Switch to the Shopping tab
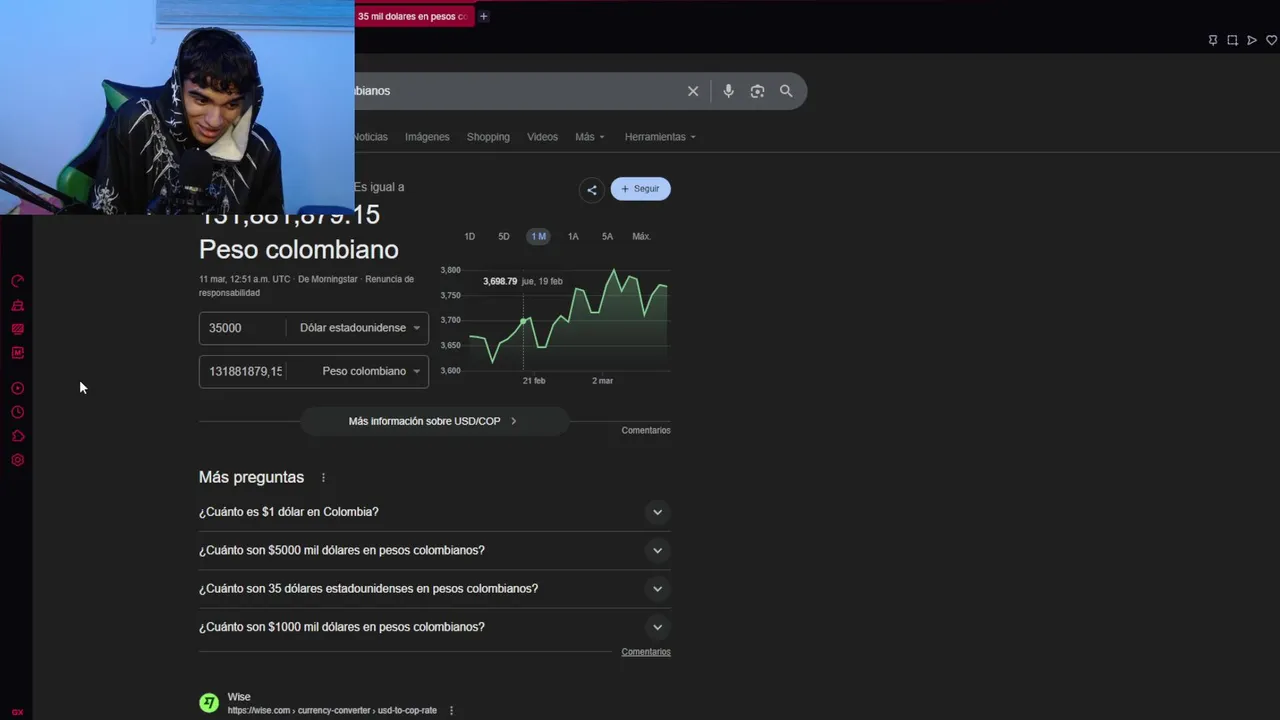This screenshot has height=720, width=1280. (x=488, y=137)
